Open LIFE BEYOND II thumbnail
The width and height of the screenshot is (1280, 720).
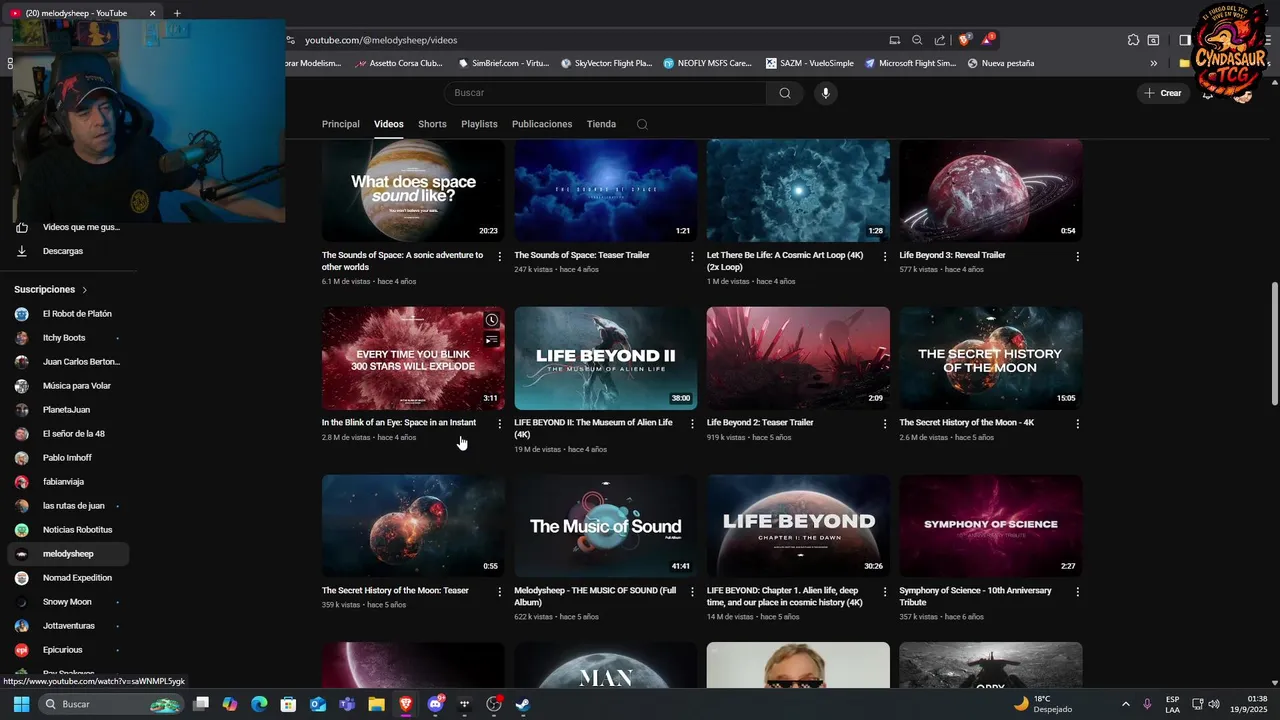[606, 358]
